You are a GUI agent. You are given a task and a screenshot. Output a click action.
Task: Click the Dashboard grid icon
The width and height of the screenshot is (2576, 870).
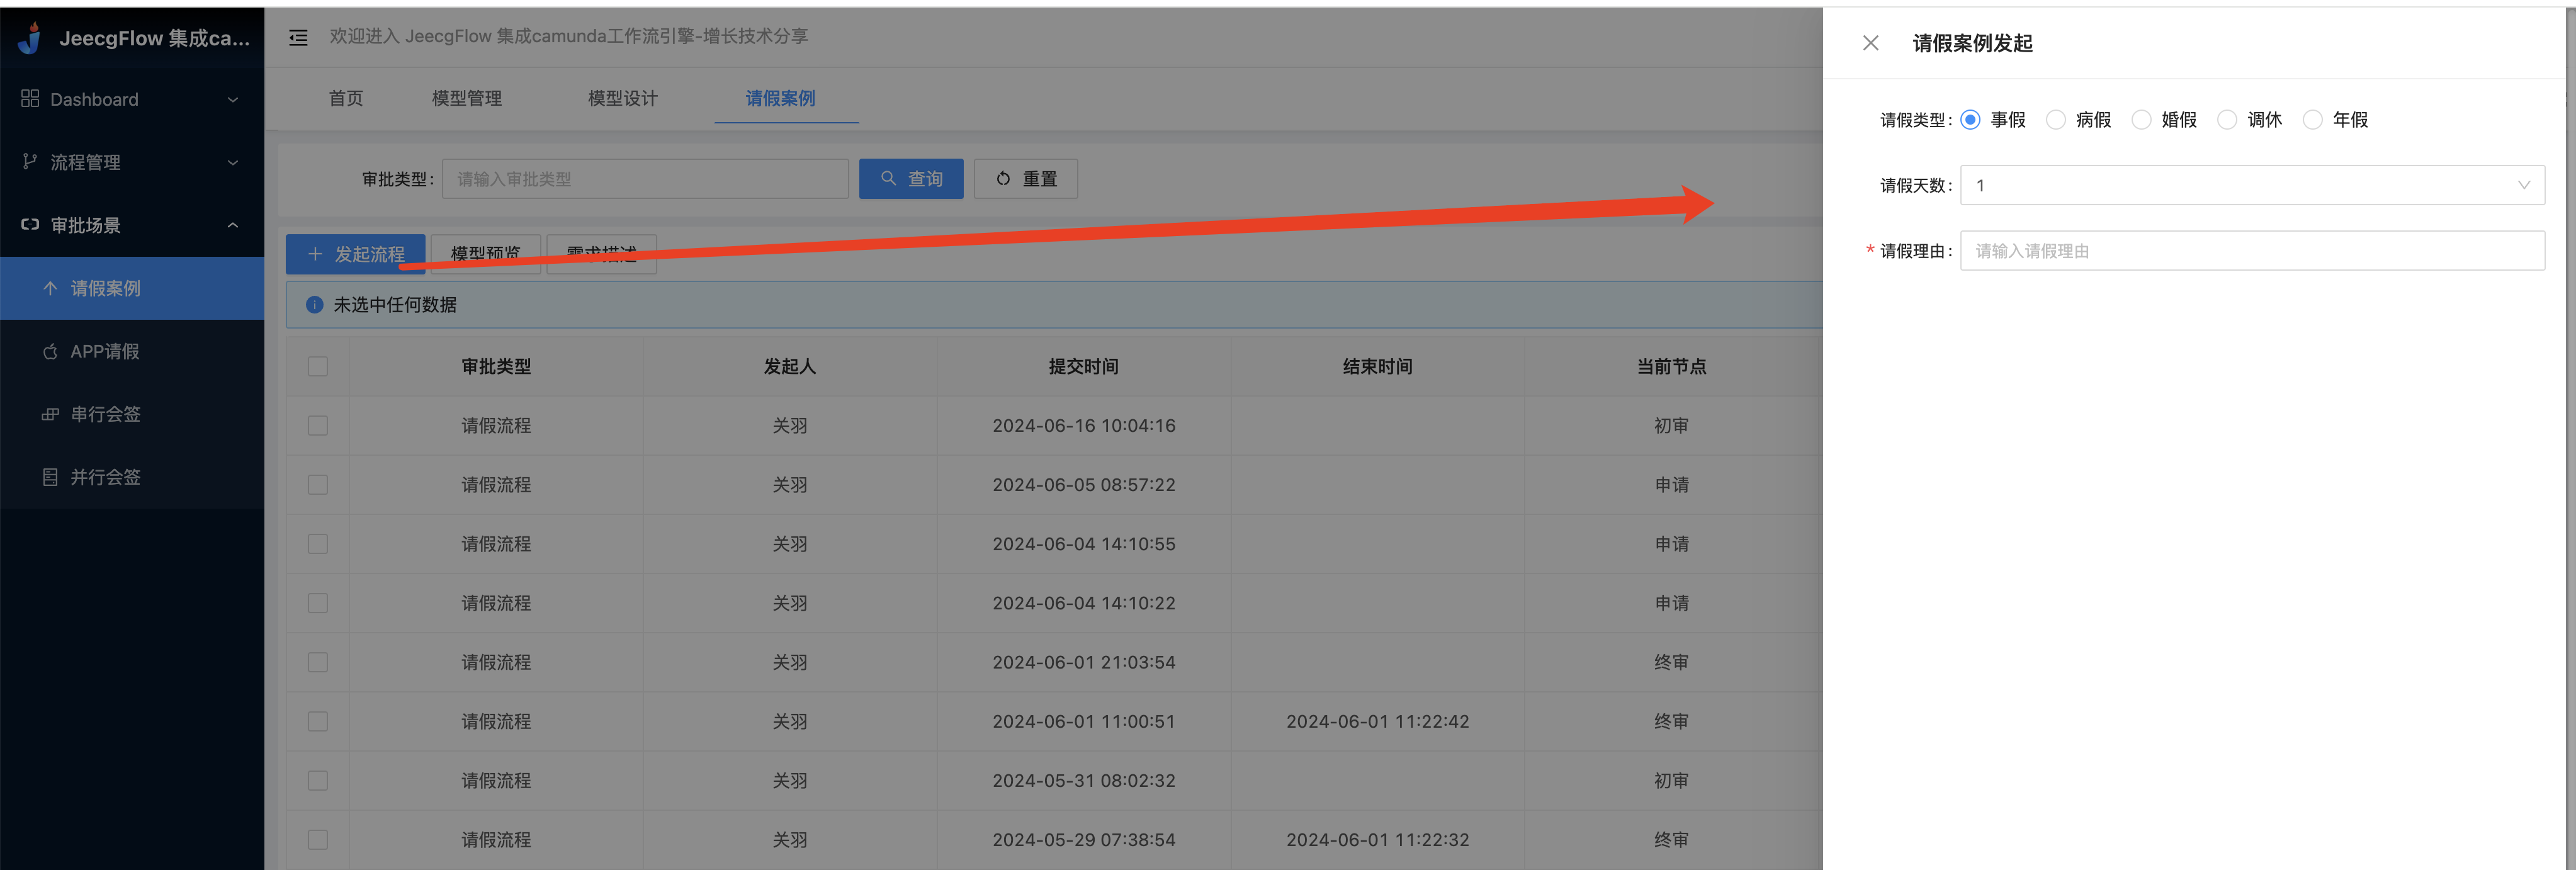(x=30, y=98)
